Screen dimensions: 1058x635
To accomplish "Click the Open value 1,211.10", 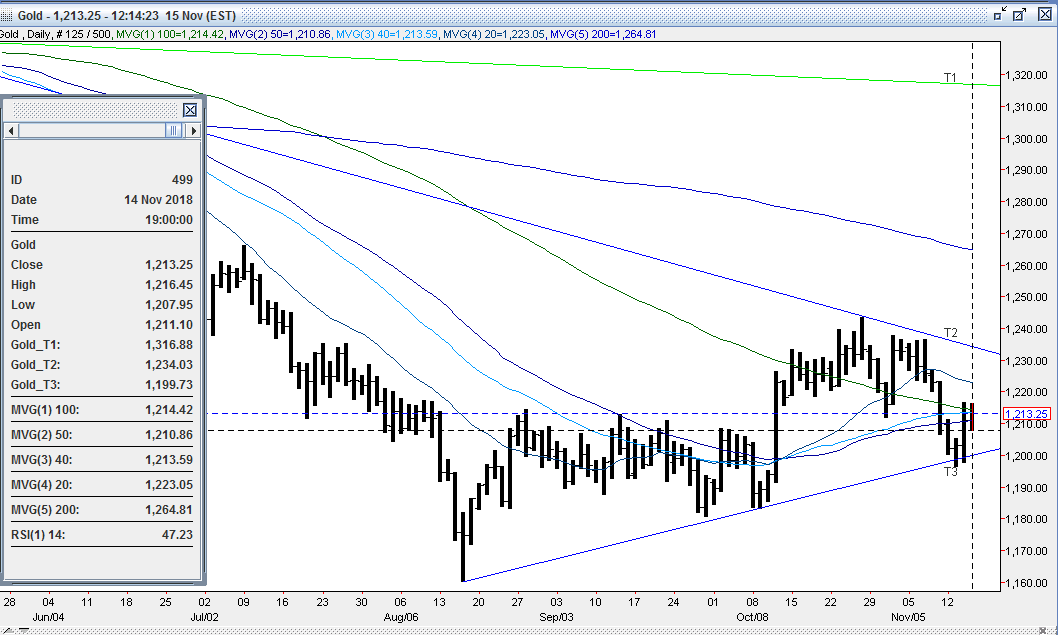I will click(169, 325).
